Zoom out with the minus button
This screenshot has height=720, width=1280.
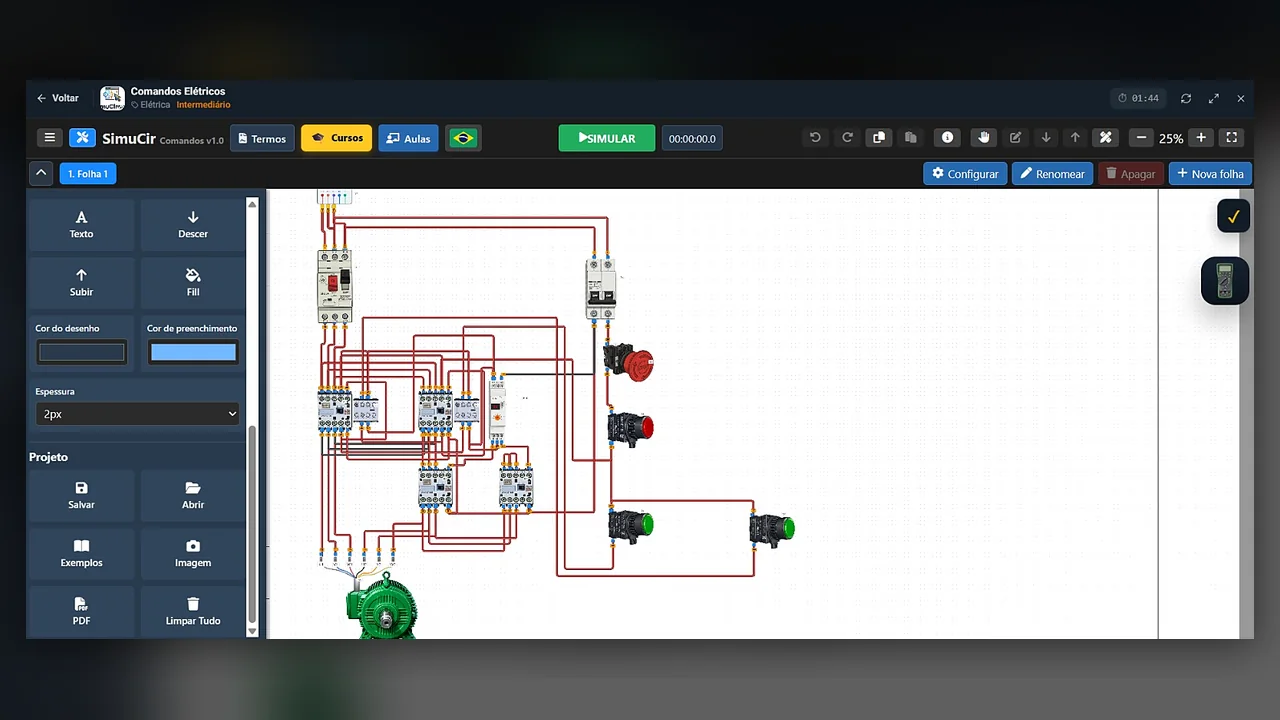click(1141, 138)
